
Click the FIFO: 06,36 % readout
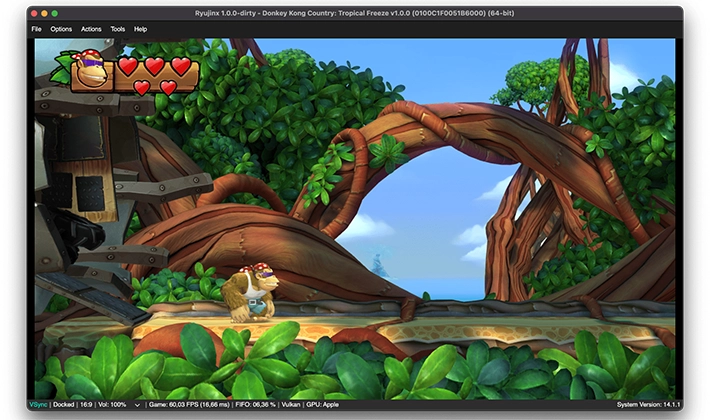(256, 405)
